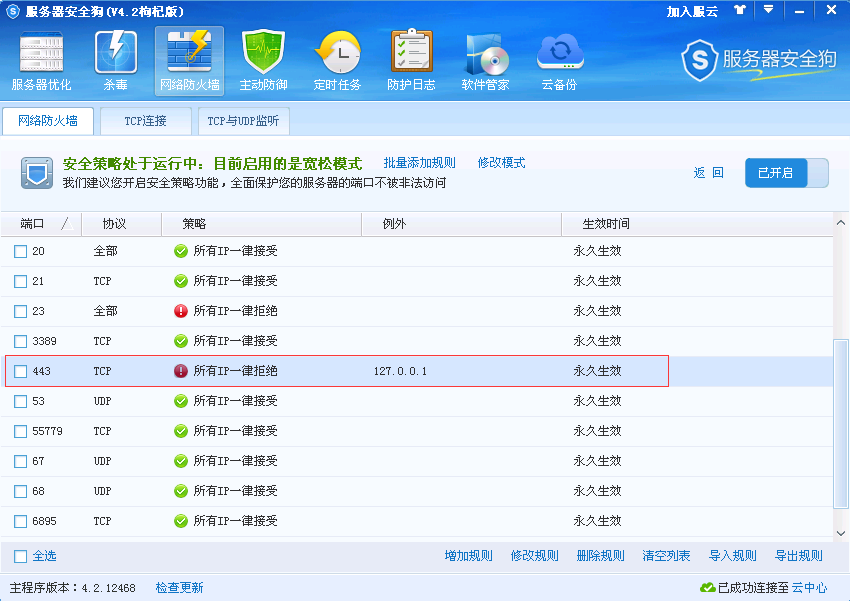Tick the checkbox for port 3389
The width and height of the screenshot is (850, 601).
[x=21, y=341]
